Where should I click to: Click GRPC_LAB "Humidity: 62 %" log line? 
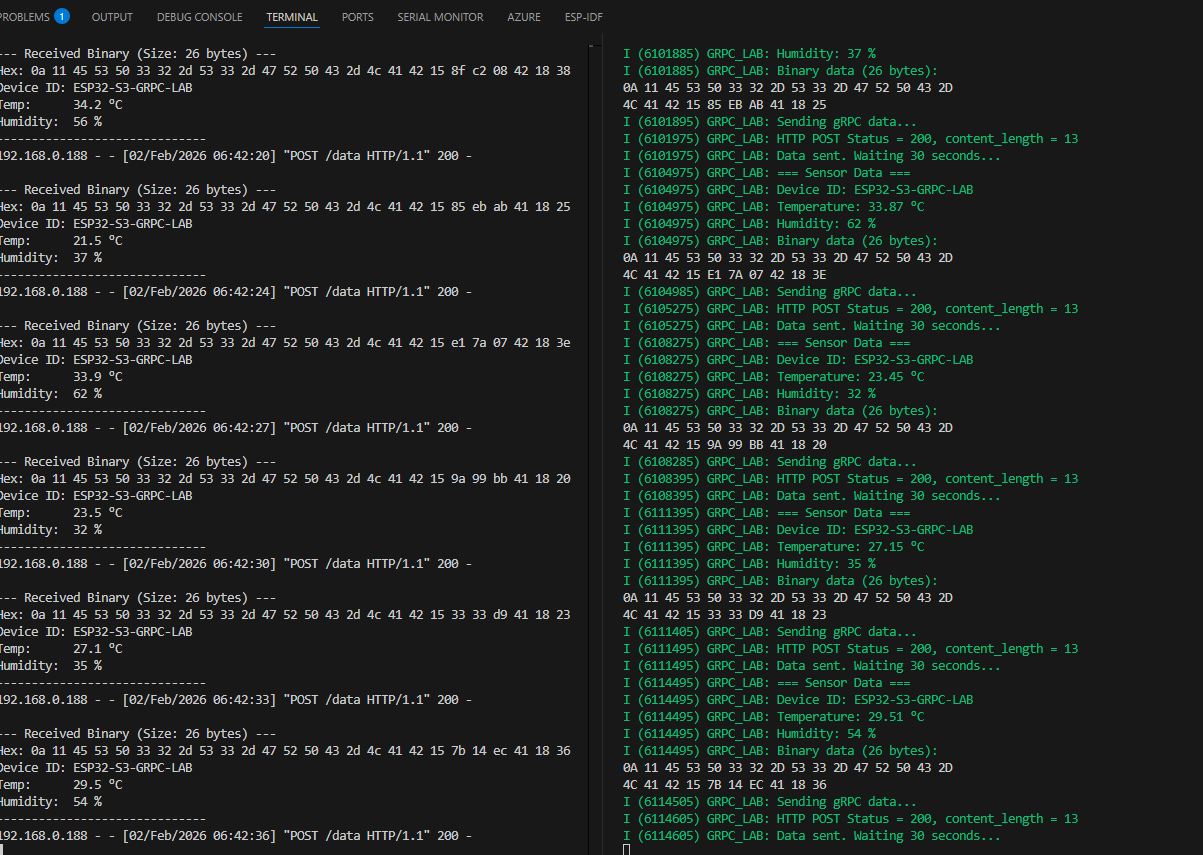(x=749, y=224)
